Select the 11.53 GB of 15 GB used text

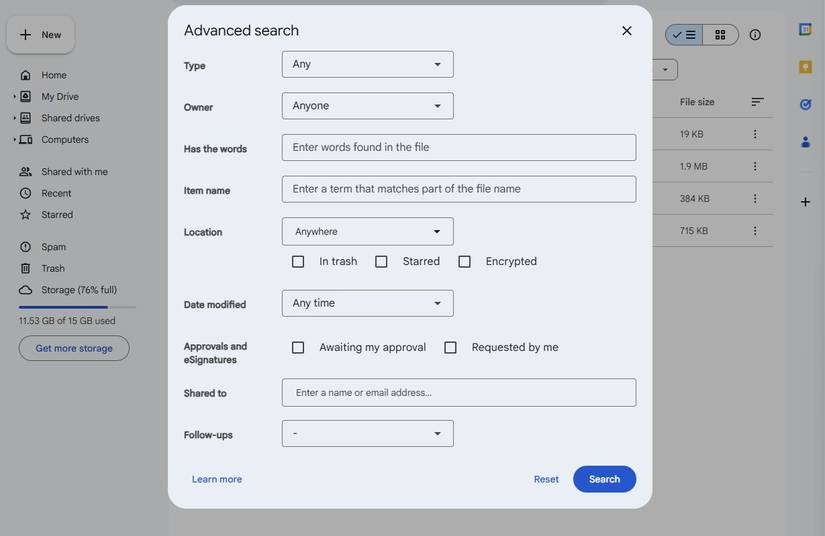[67, 321]
